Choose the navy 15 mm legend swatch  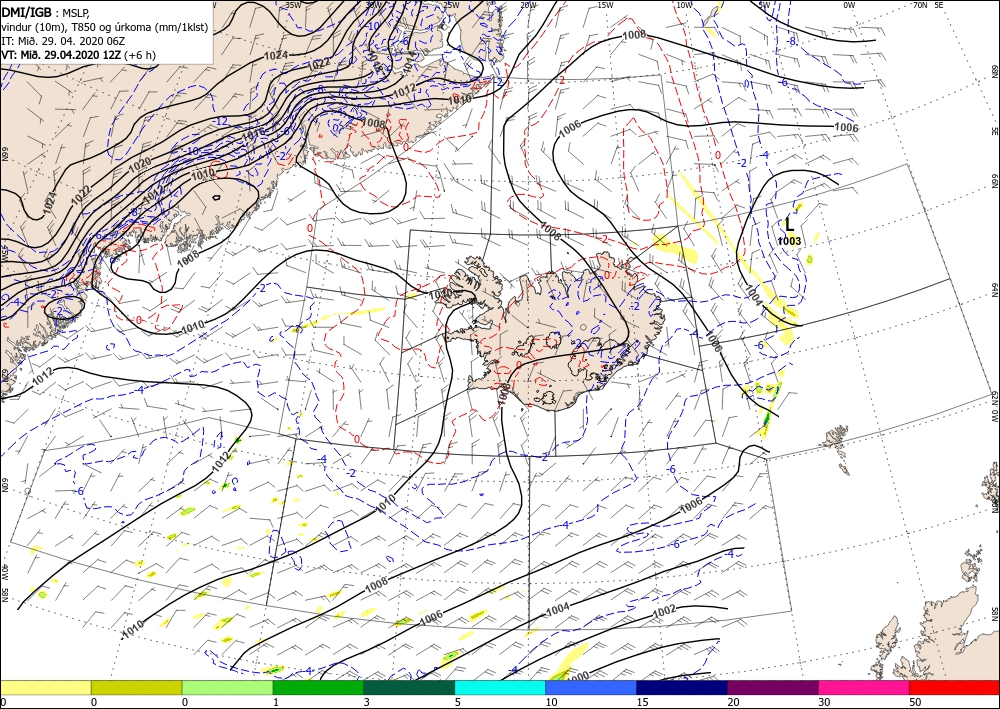pyautogui.click(x=682, y=687)
